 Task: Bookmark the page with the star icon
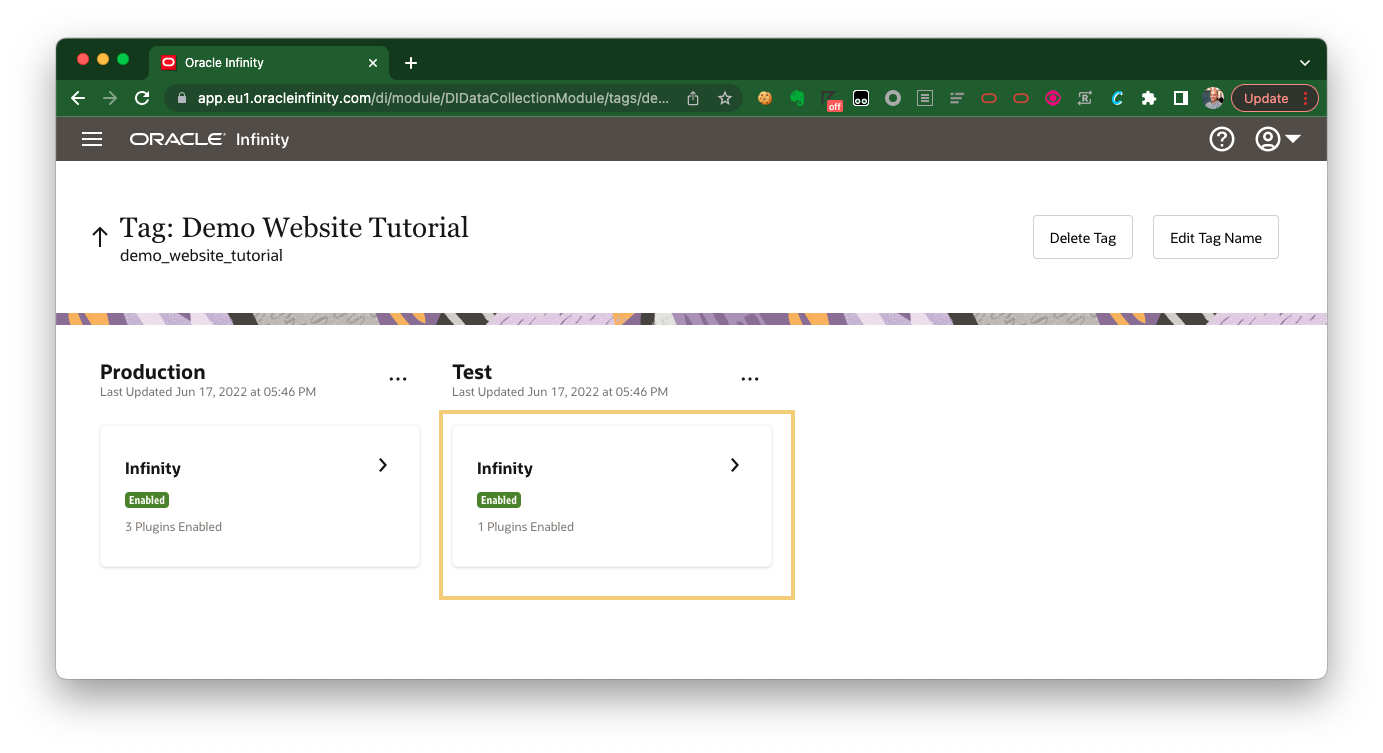(x=725, y=98)
